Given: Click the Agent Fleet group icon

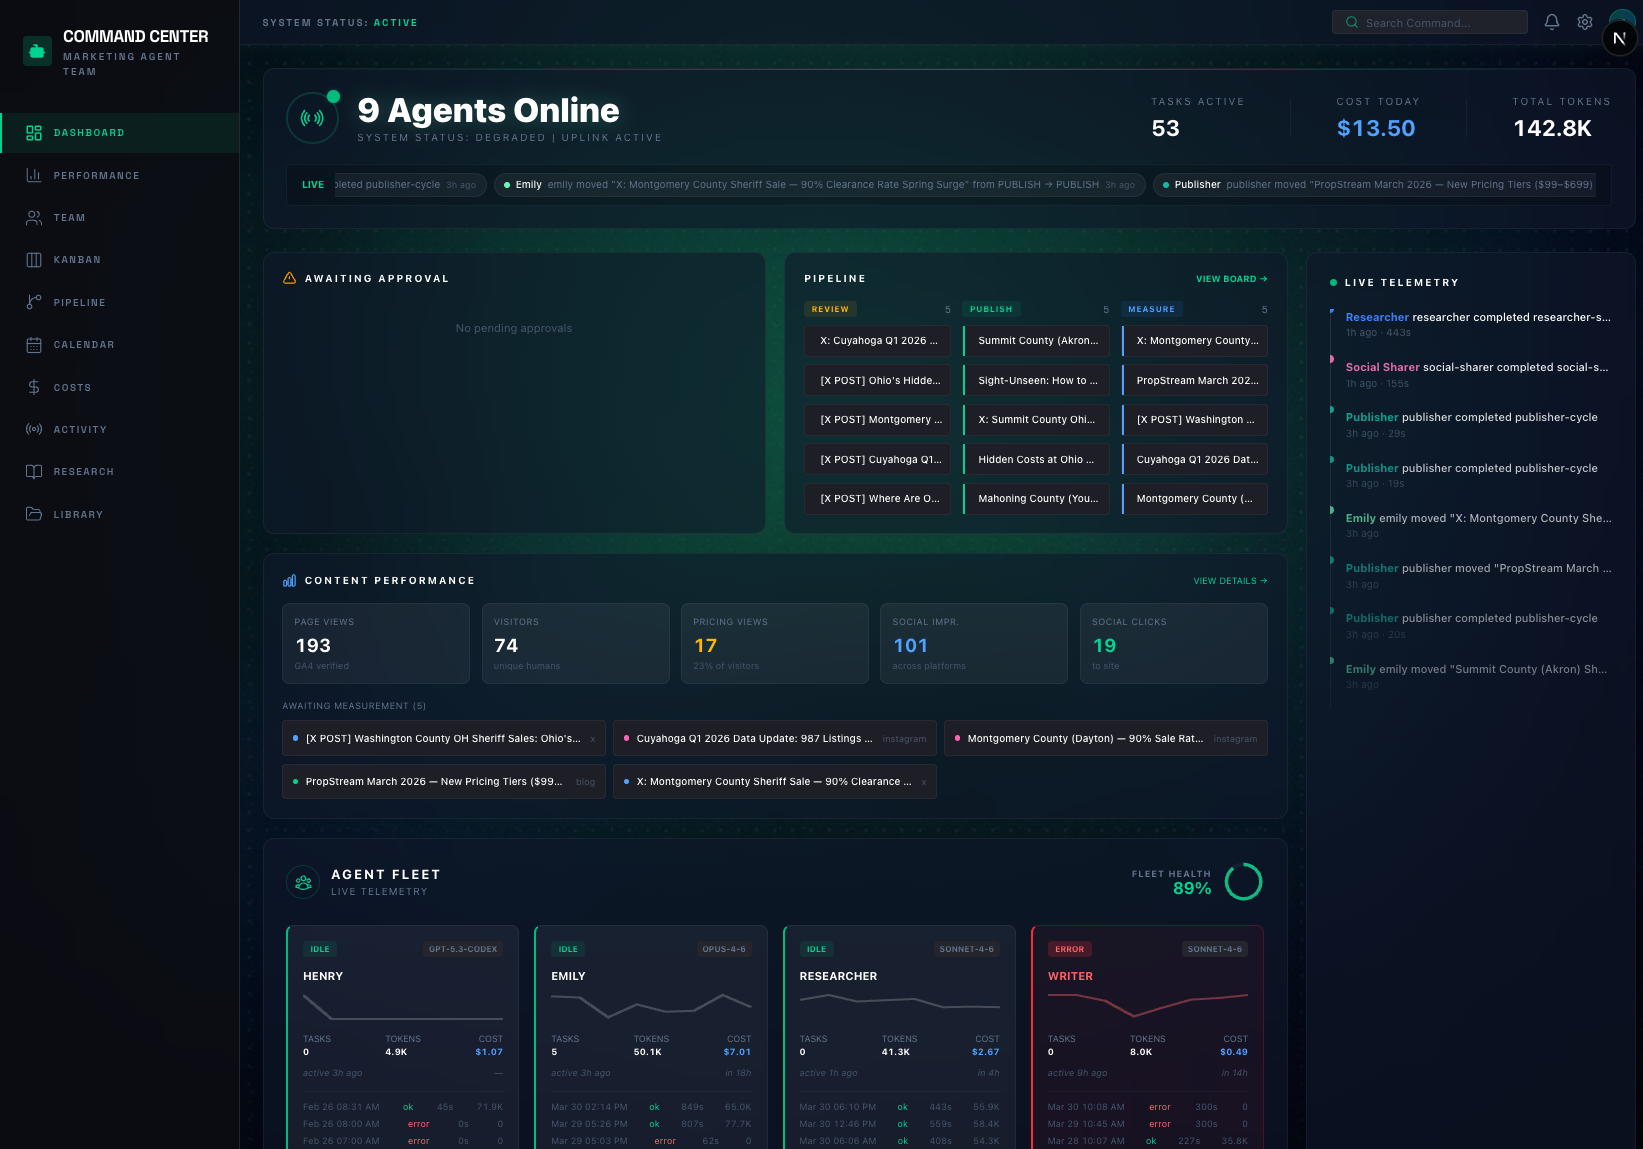Looking at the screenshot, I should (303, 882).
